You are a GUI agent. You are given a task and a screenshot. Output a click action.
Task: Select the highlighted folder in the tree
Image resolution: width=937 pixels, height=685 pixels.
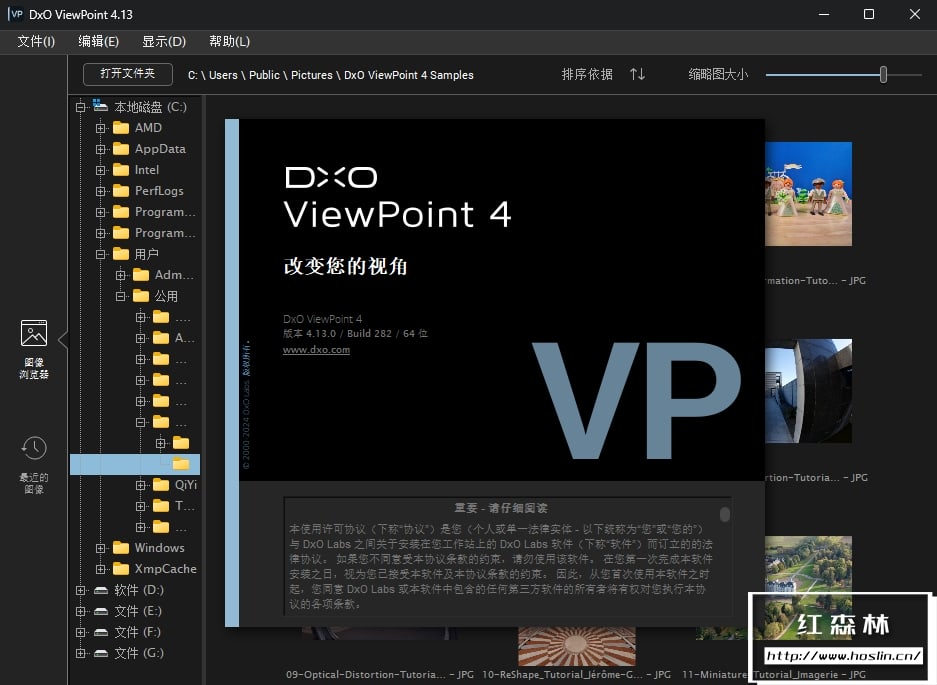coord(180,464)
